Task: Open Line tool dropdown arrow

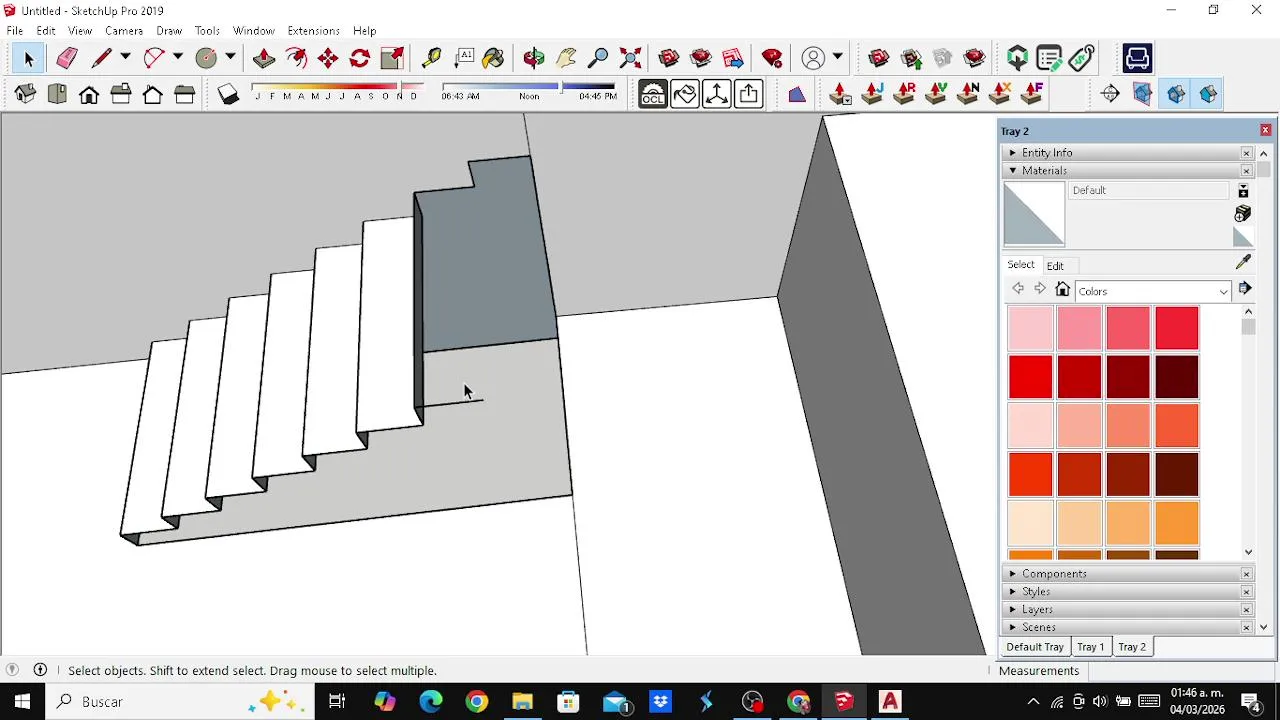Action: pyautogui.click(x=125, y=58)
